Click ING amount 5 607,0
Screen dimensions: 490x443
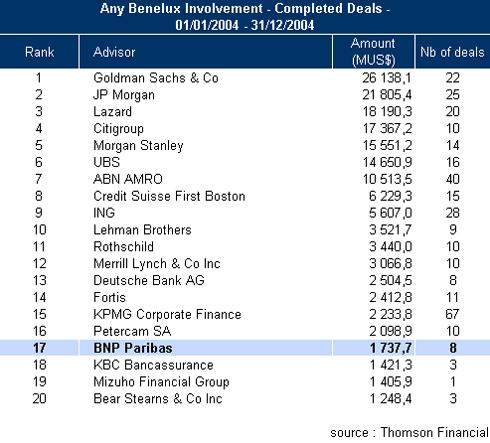click(x=390, y=213)
